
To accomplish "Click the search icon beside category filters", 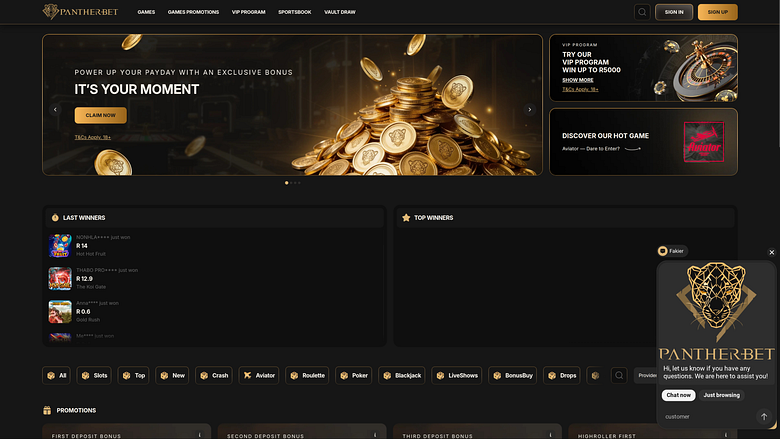I will click(619, 375).
